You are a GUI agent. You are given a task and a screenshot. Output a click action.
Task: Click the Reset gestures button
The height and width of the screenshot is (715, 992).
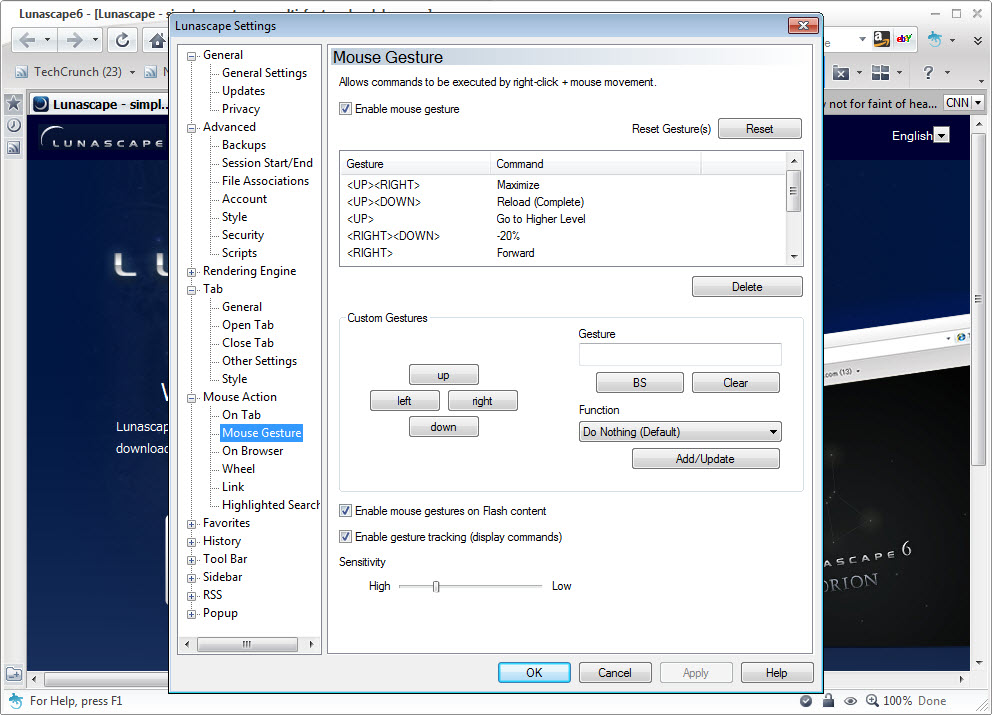pos(759,128)
